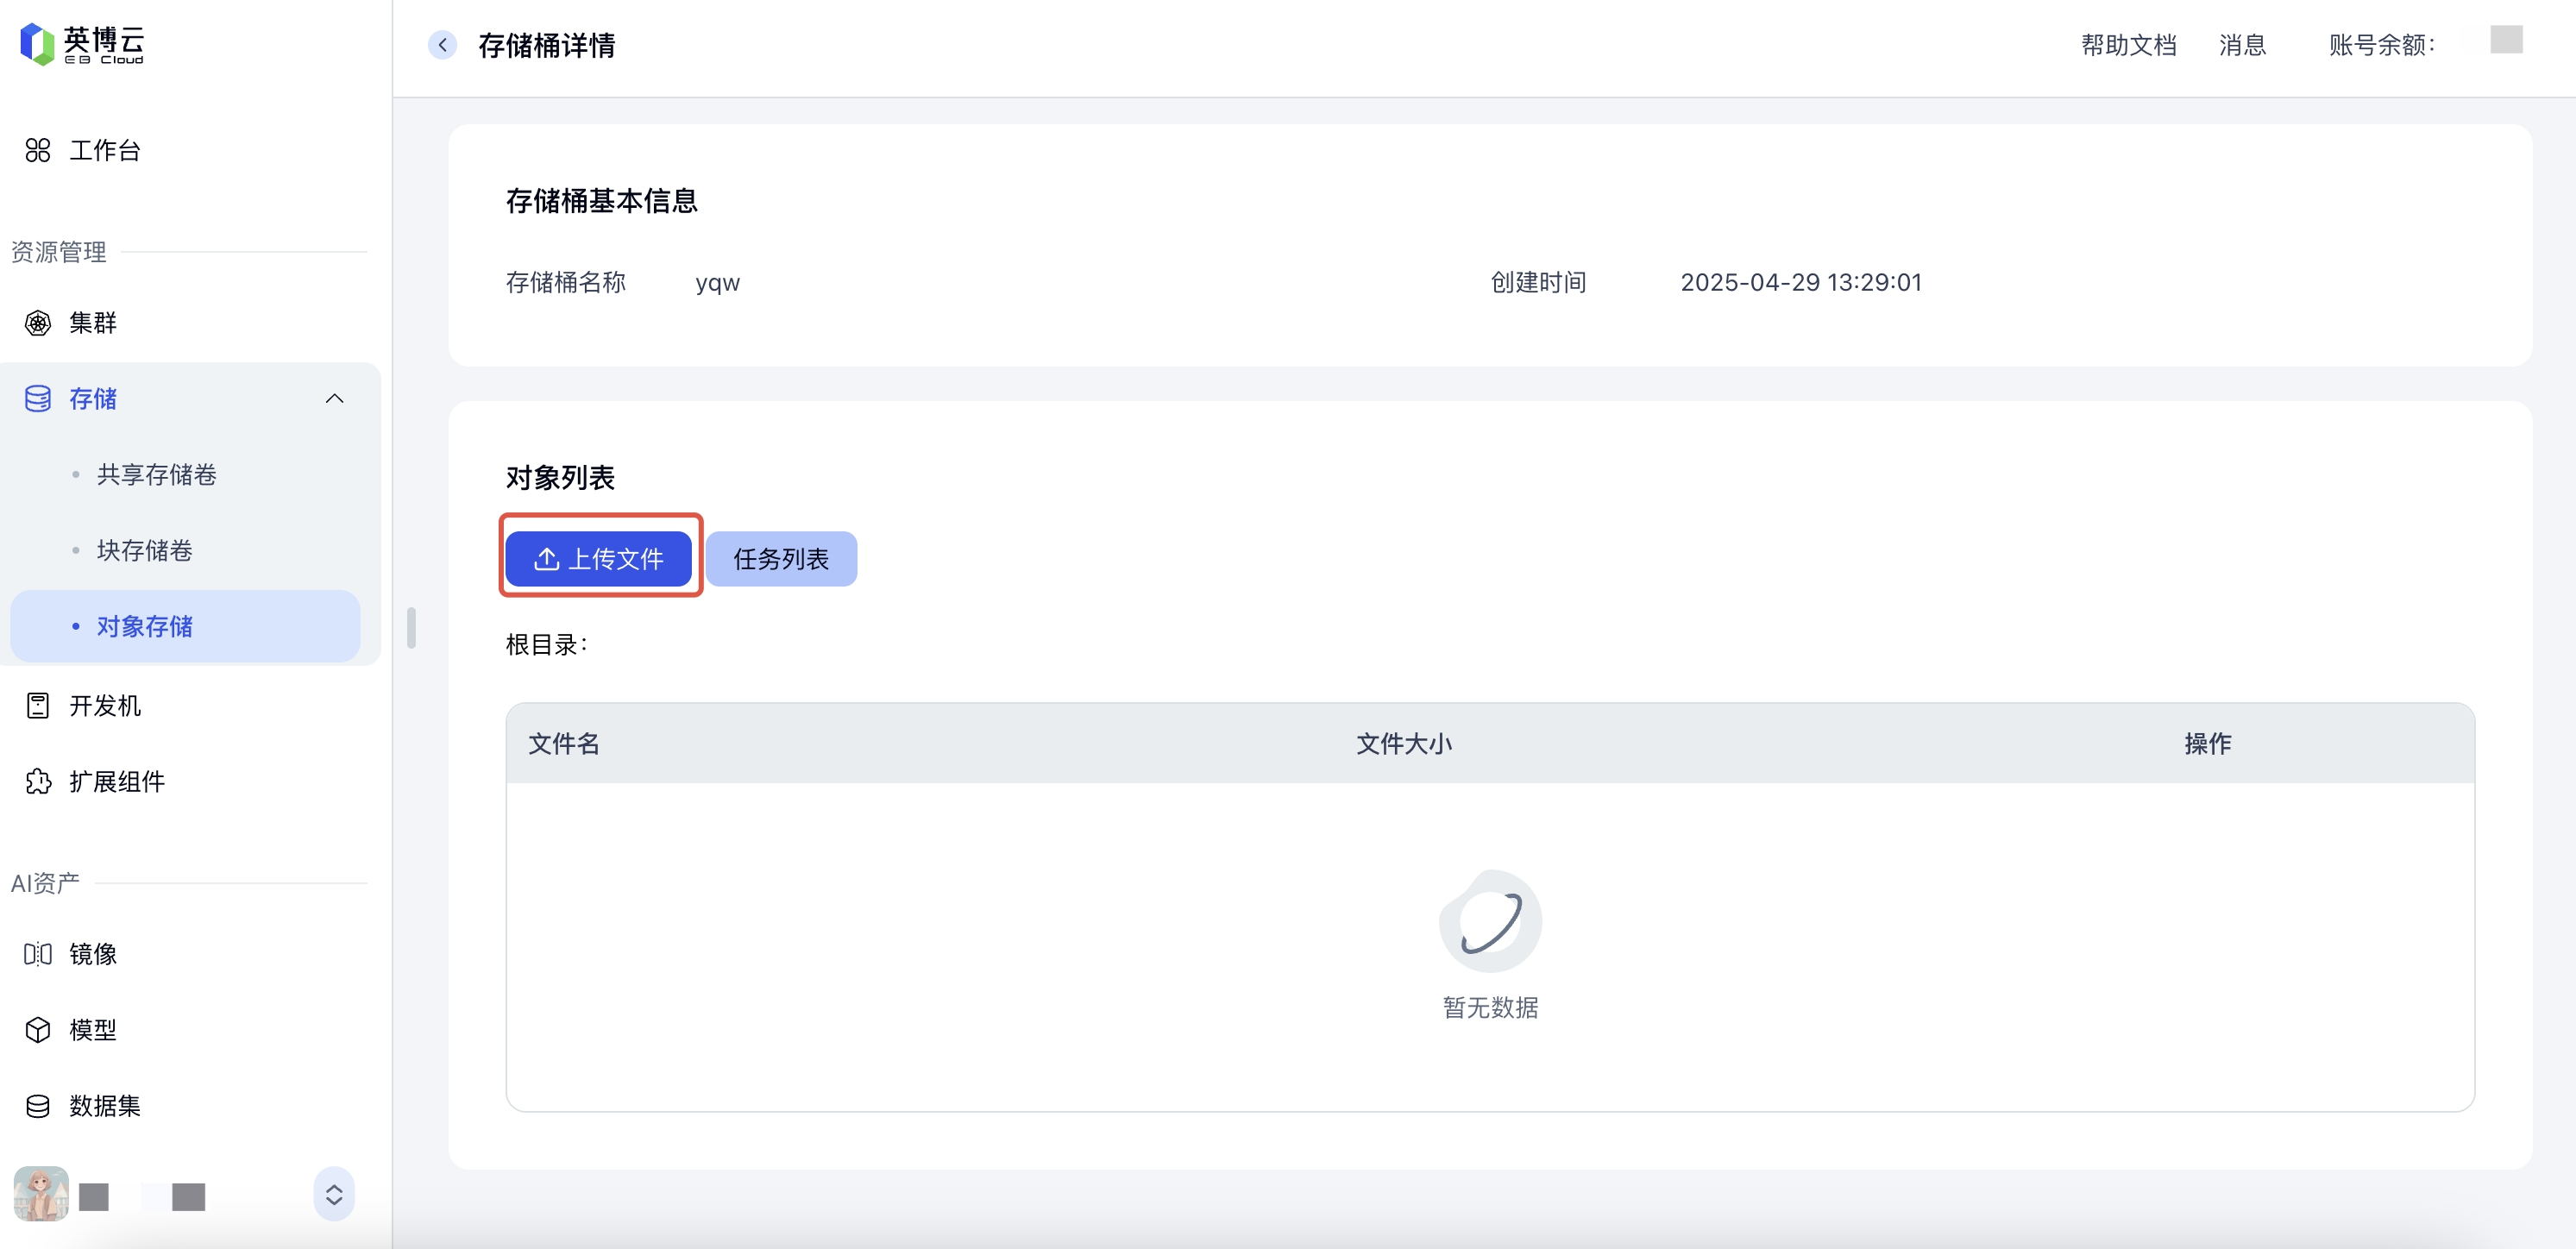
Task: Open 镜像 via its sidebar icon
Action: [38, 954]
